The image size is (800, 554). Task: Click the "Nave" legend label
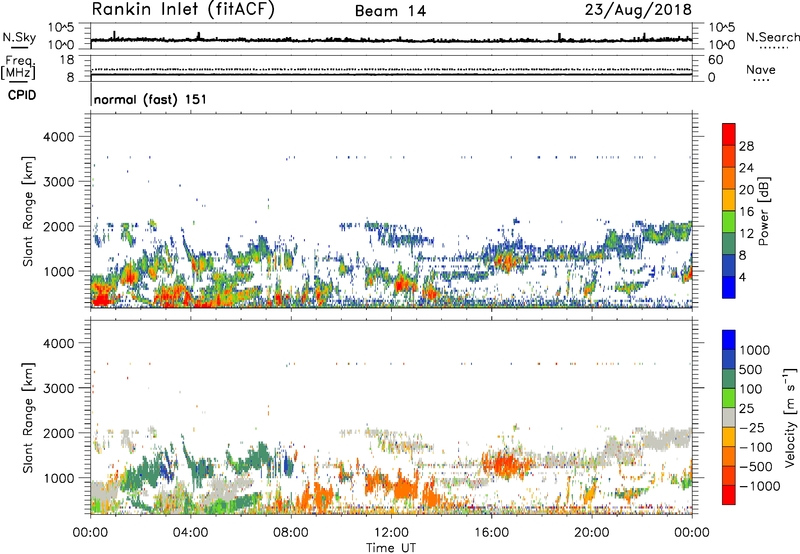coord(761,70)
